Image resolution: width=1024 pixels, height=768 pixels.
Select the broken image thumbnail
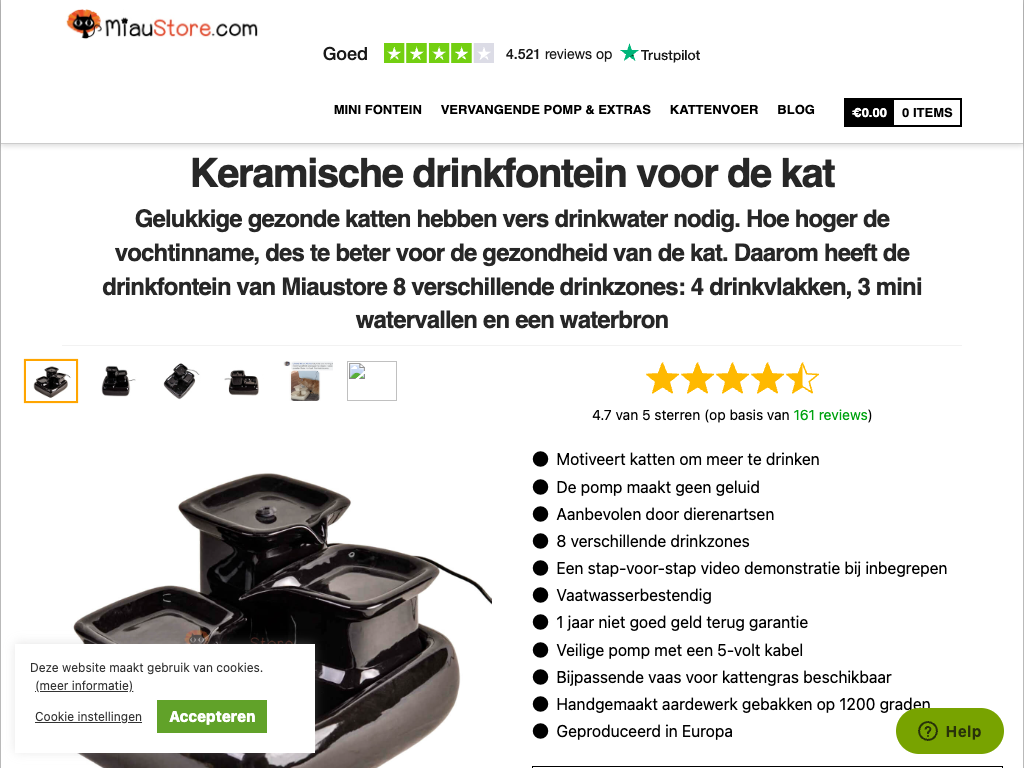[372, 381]
